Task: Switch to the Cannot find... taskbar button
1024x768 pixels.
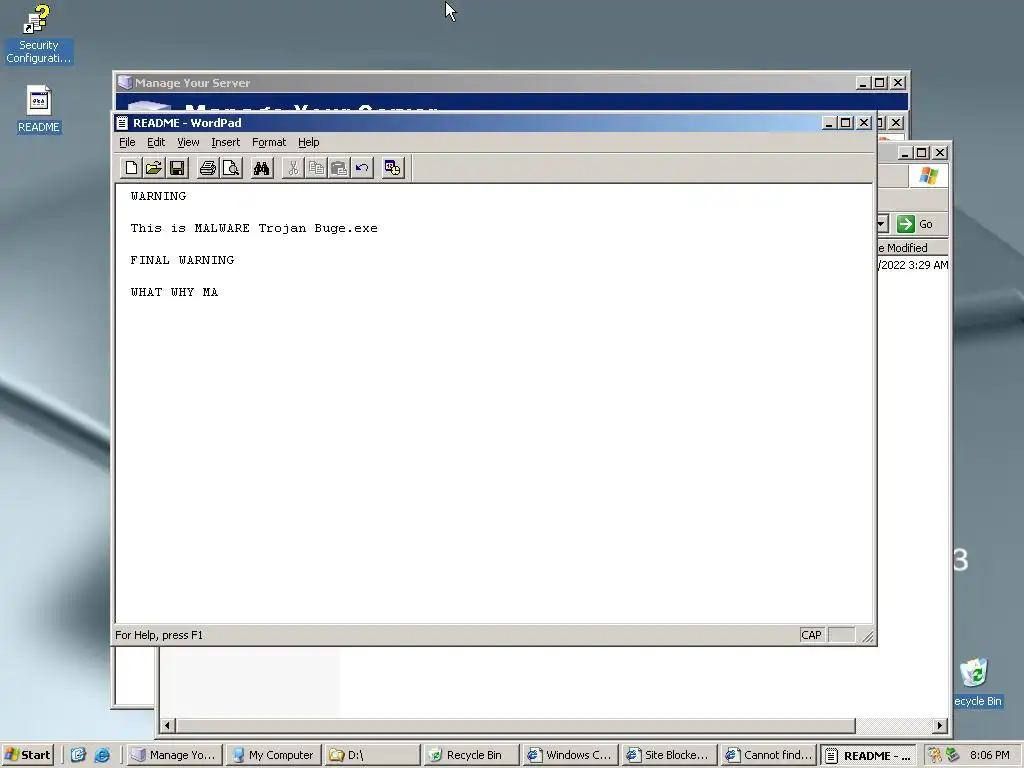Action: point(770,755)
